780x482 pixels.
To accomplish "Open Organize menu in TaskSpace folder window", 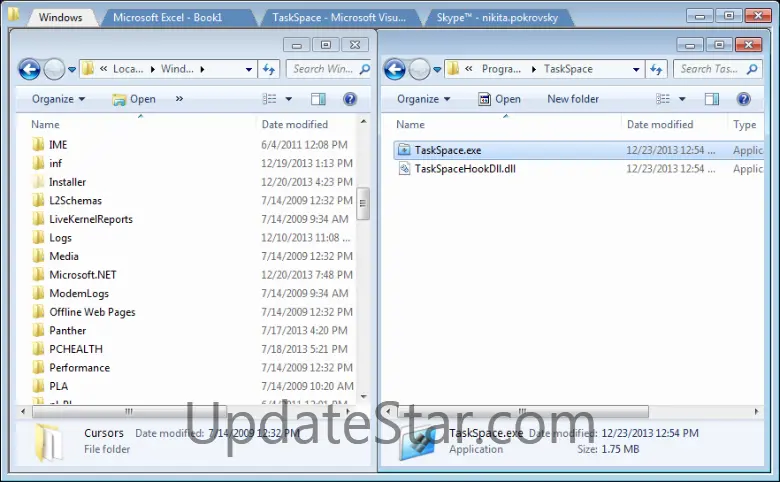I will point(424,99).
